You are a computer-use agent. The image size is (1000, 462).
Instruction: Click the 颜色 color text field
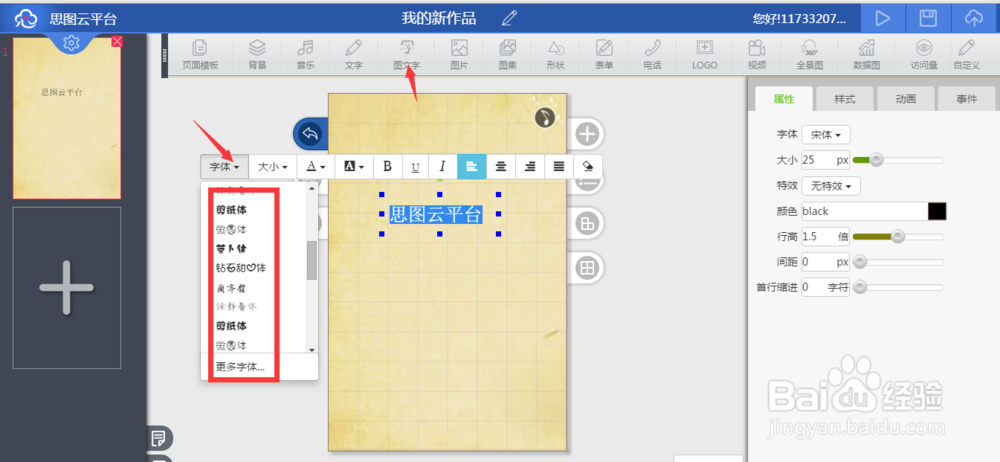click(x=864, y=211)
